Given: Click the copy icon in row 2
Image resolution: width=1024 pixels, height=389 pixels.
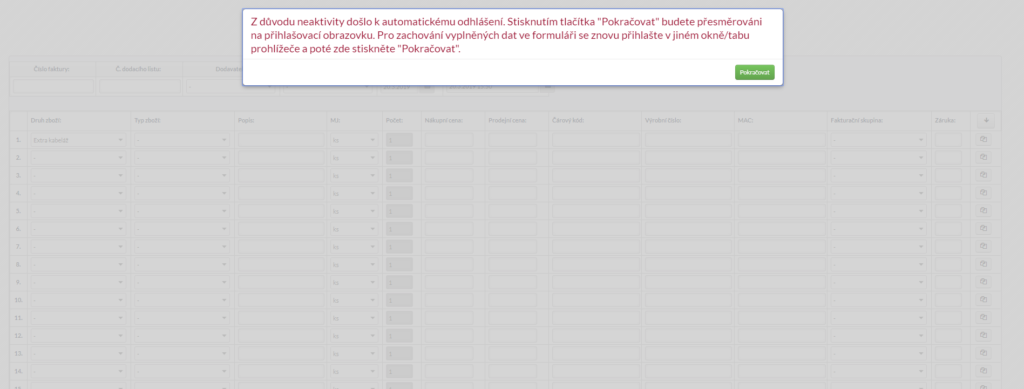Looking at the screenshot, I should point(985,157).
